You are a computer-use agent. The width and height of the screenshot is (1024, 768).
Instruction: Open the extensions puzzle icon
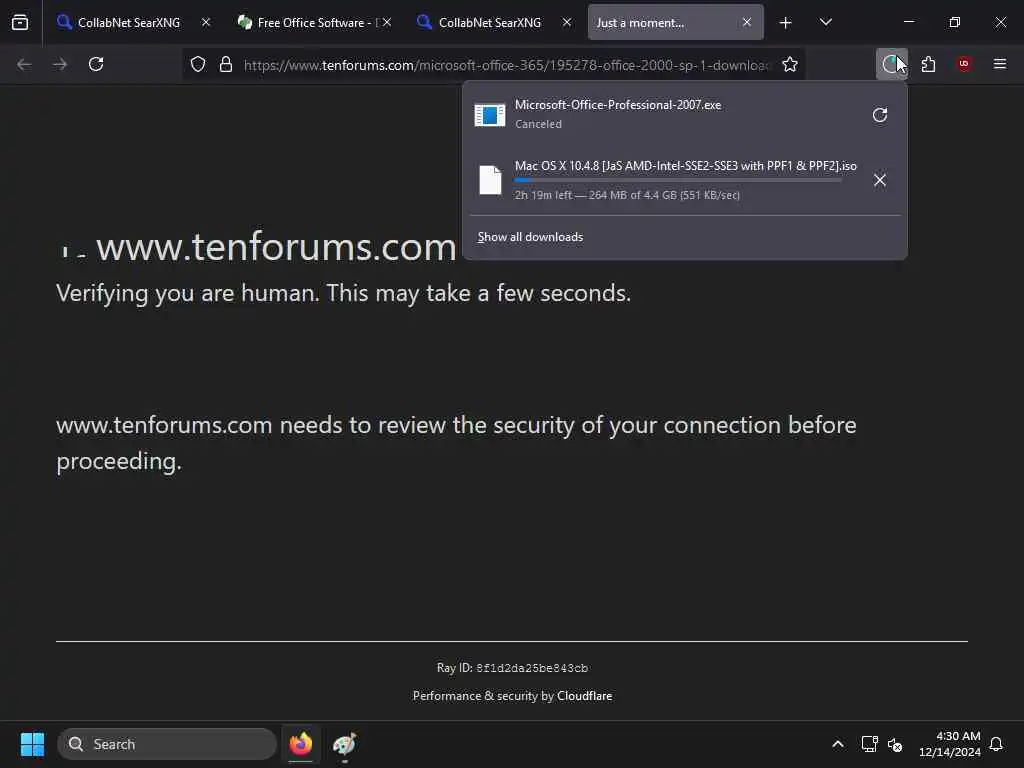(928, 64)
